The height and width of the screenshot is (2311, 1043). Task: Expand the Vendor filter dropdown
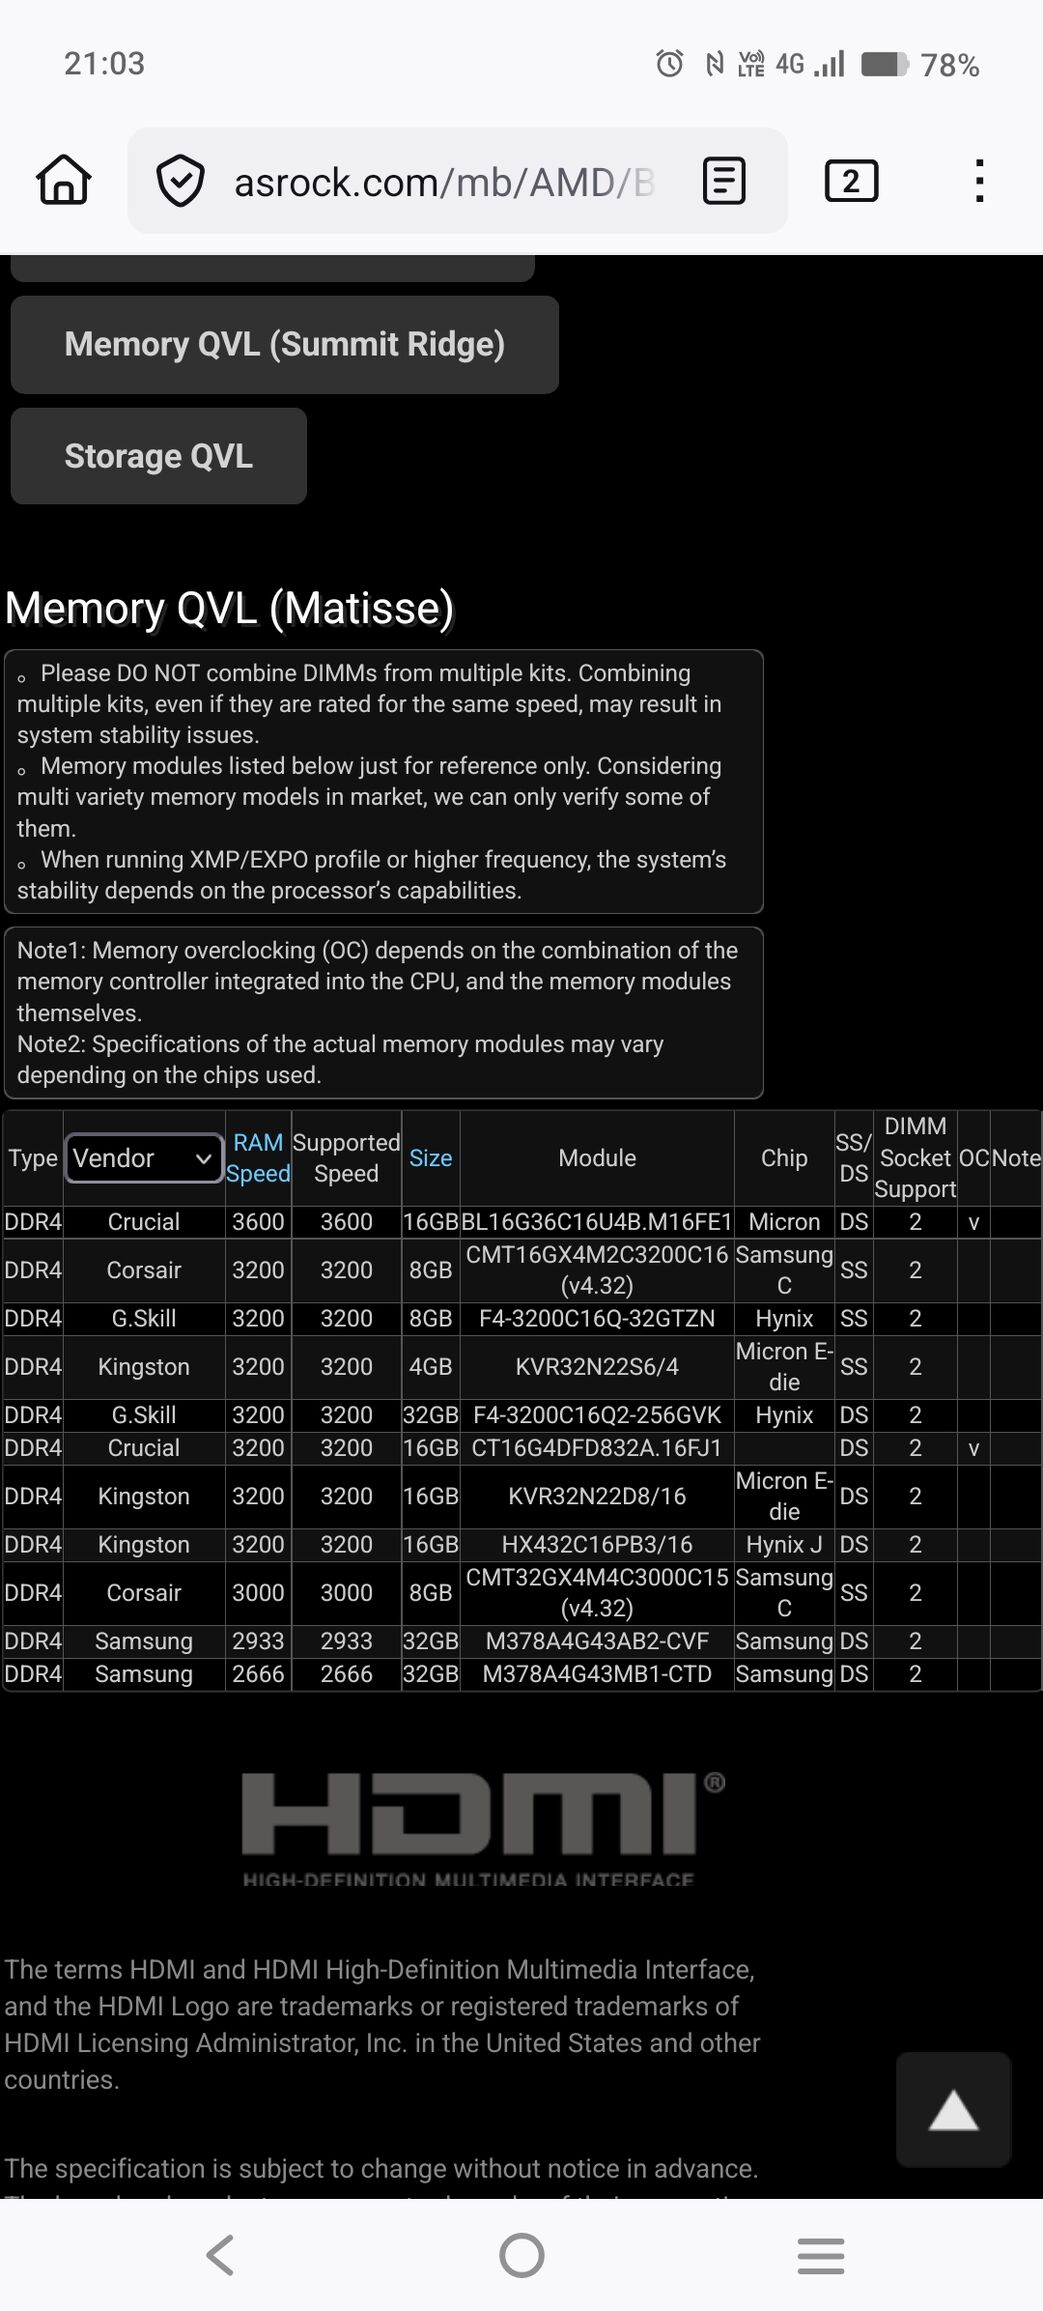coord(144,1158)
